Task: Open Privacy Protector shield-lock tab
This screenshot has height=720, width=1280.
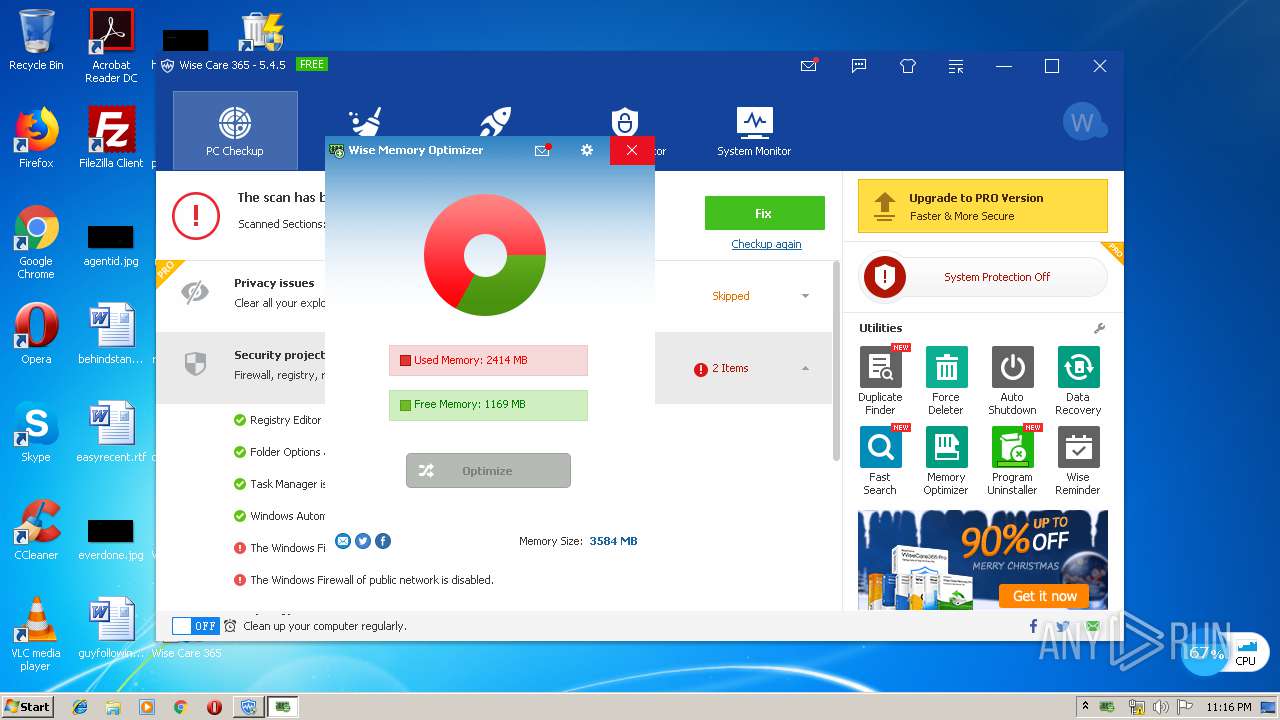Action: pos(624,121)
